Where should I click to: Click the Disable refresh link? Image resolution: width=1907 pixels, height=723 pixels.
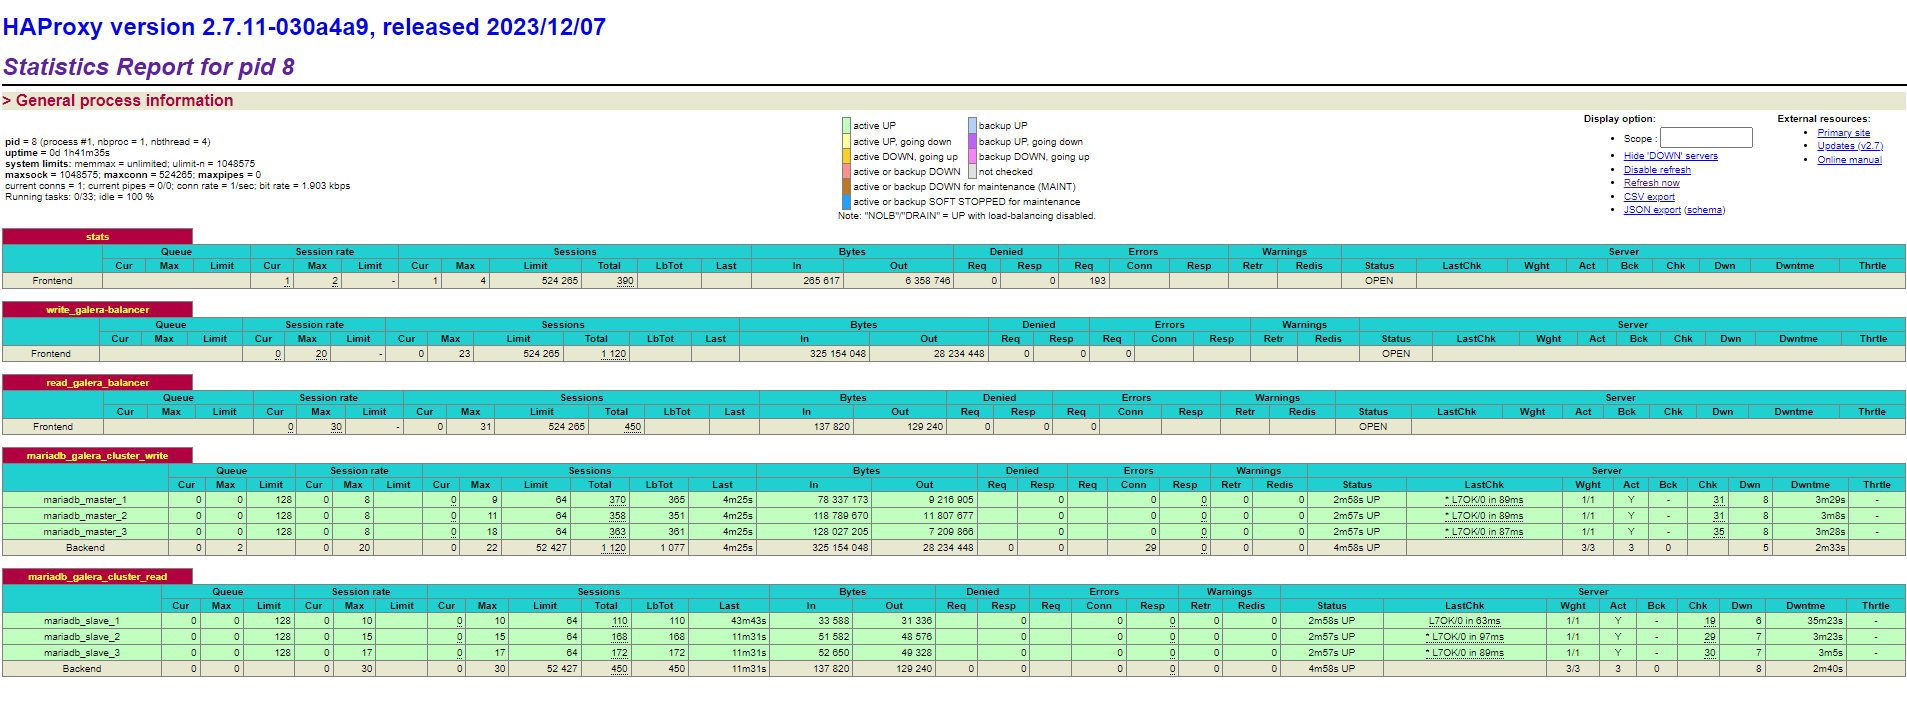(x=1657, y=170)
